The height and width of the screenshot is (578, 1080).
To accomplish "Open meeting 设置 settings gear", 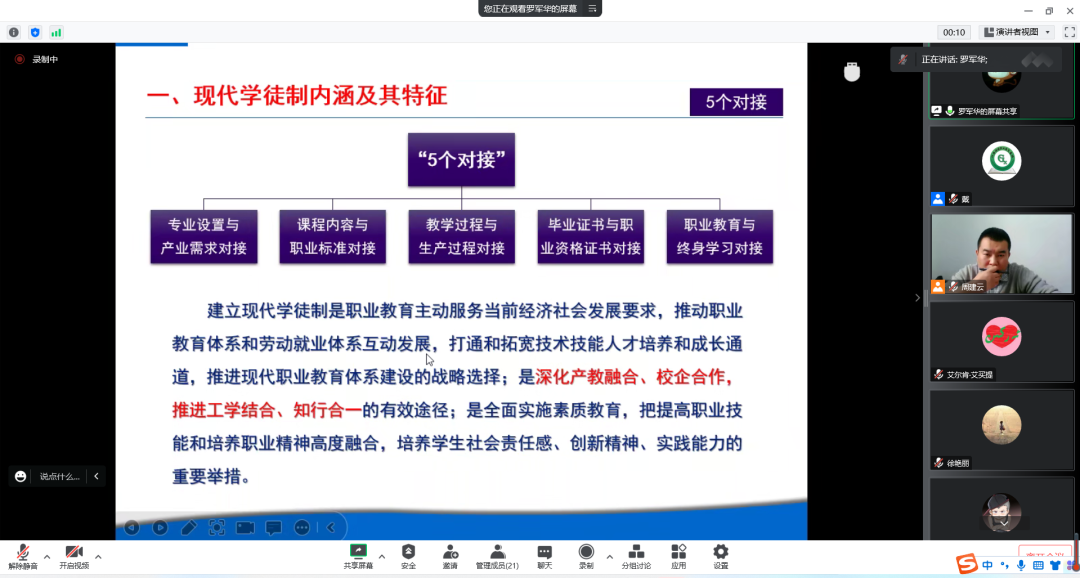I will coord(720,555).
